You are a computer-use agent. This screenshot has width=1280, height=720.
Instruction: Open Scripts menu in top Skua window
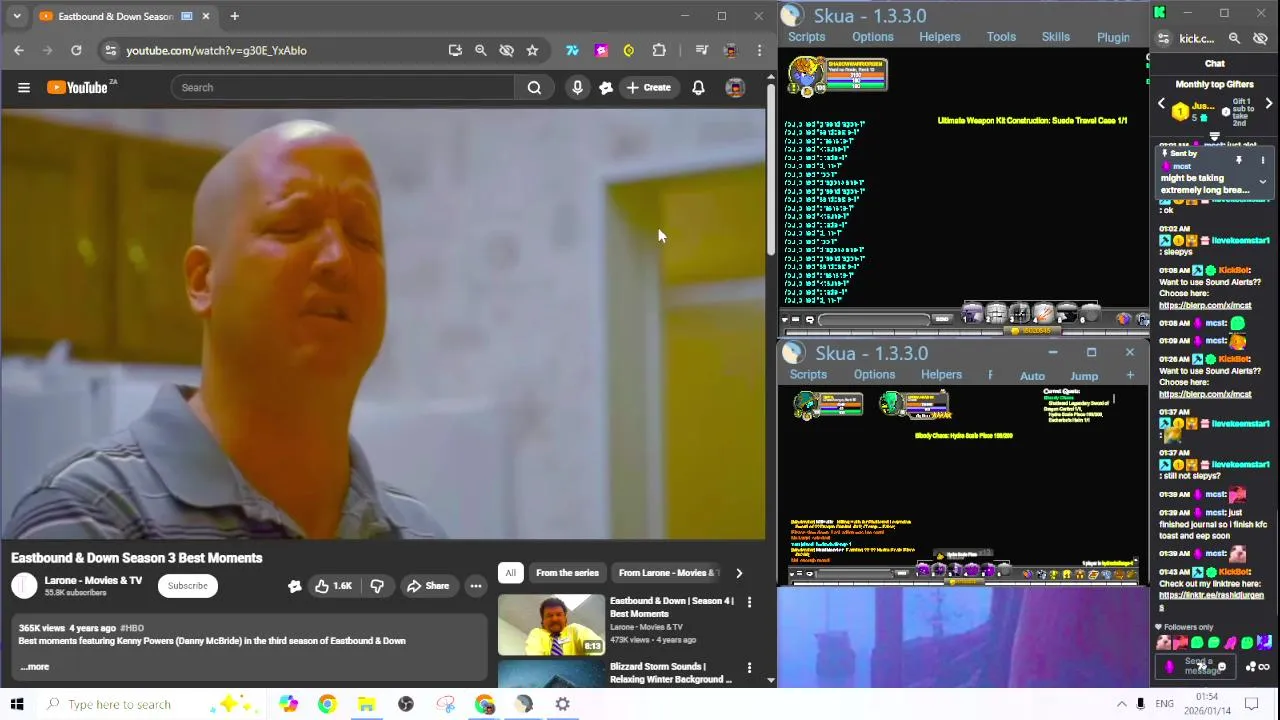click(x=806, y=37)
